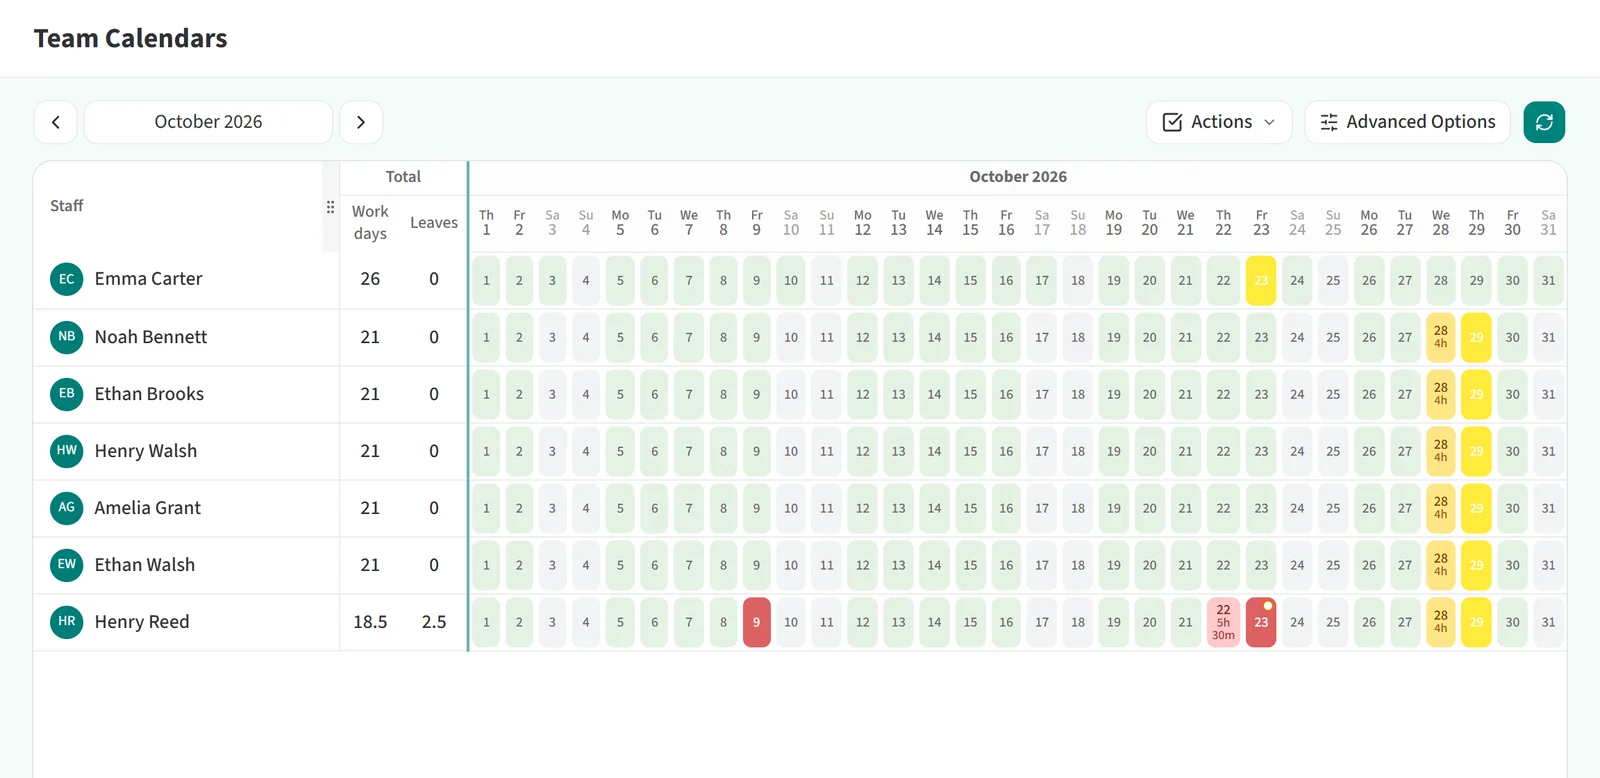This screenshot has height=778, width=1600.
Task: Click the green refresh icon button
Action: (x=1544, y=122)
